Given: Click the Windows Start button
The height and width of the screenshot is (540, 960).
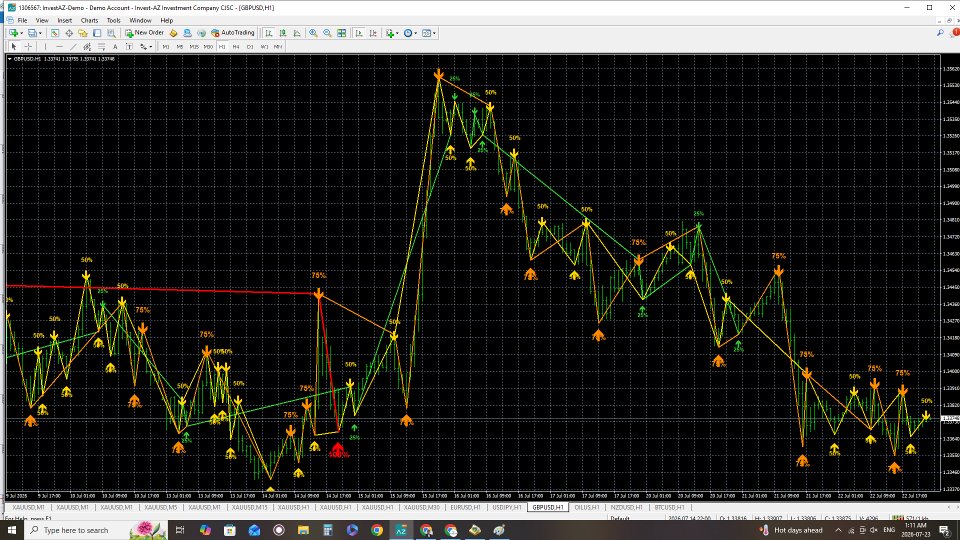Looking at the screenshot, I should coord(12,530).
